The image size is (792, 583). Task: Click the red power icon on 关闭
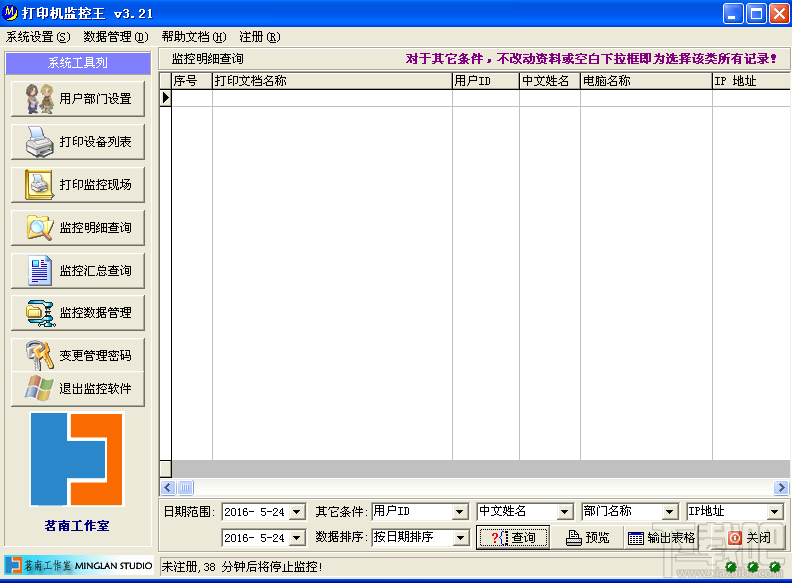pos(735,538)
